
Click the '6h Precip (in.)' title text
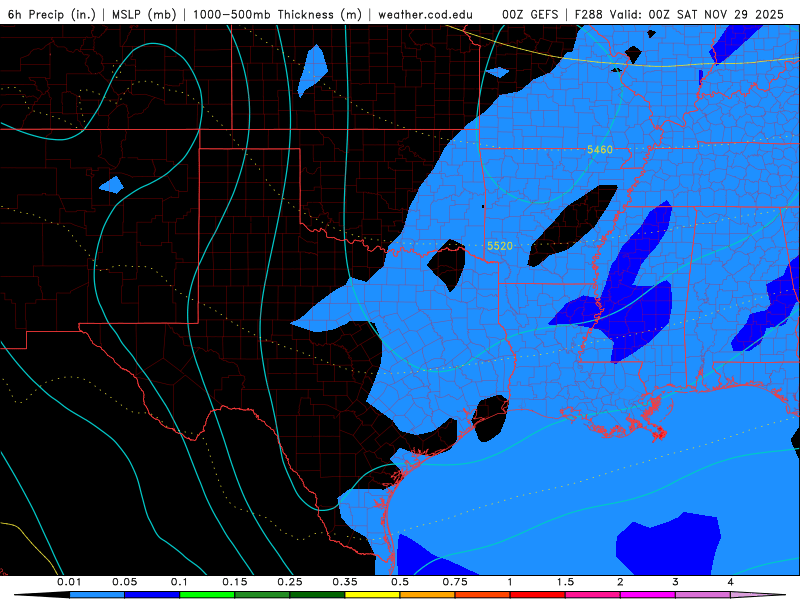[x=52, y=14]
